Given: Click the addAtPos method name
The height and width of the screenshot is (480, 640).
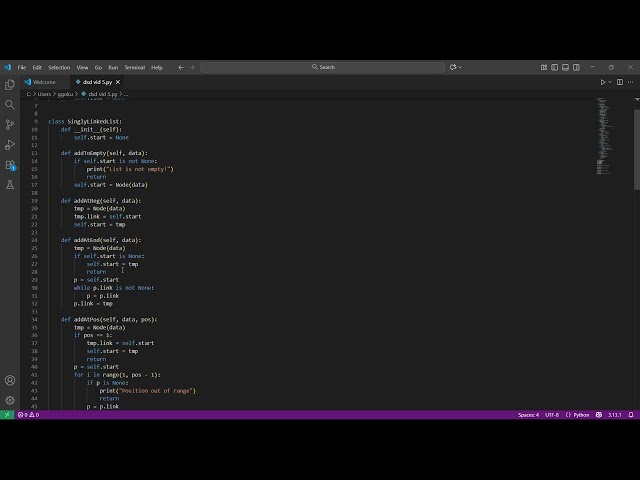Looking at the screenshot, I should (x=87, y=319).
